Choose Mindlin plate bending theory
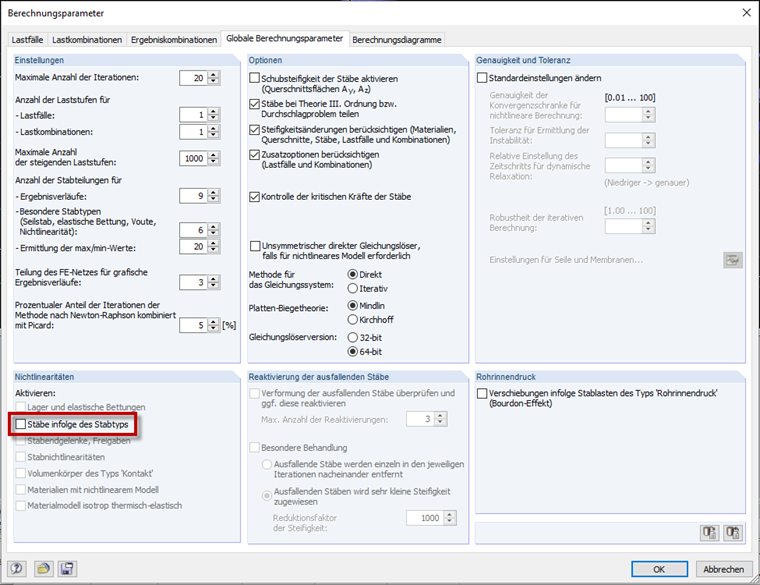 [353, 306]
